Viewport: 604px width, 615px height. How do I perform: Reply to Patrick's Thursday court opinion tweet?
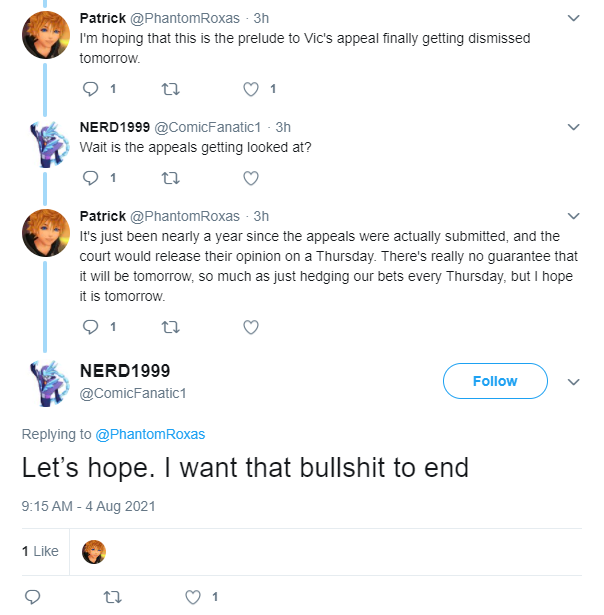91,327
